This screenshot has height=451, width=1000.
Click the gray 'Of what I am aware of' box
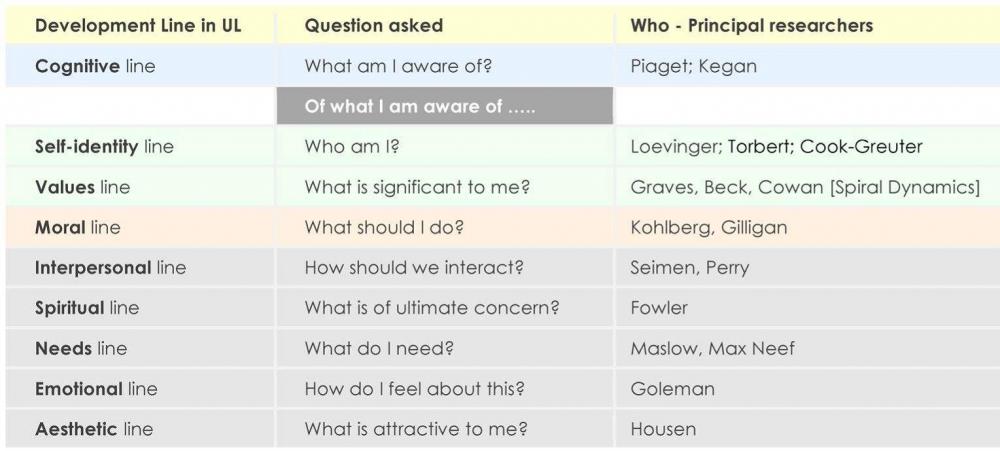point(445,106)
